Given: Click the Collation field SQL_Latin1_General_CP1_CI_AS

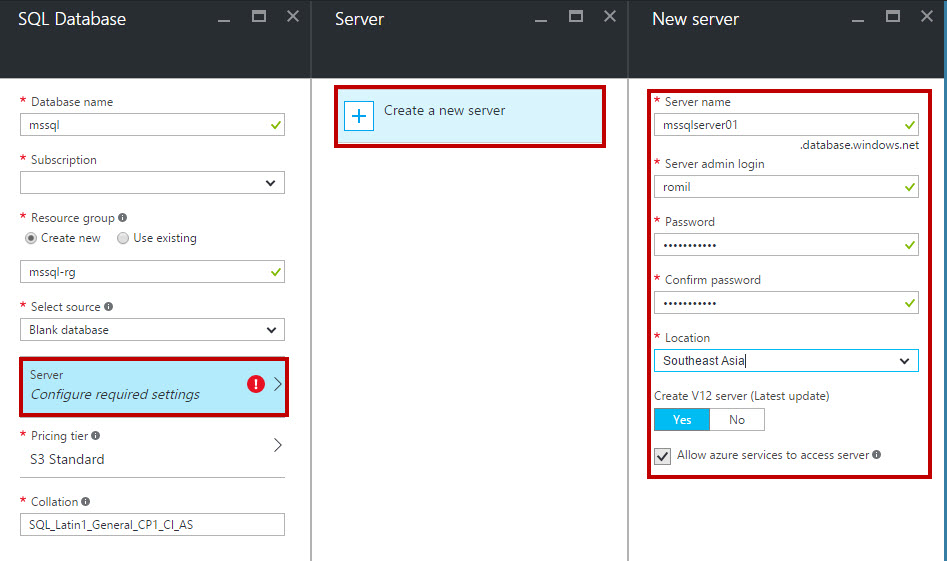Looking at the screenshot, I should [x=152, y=525].
